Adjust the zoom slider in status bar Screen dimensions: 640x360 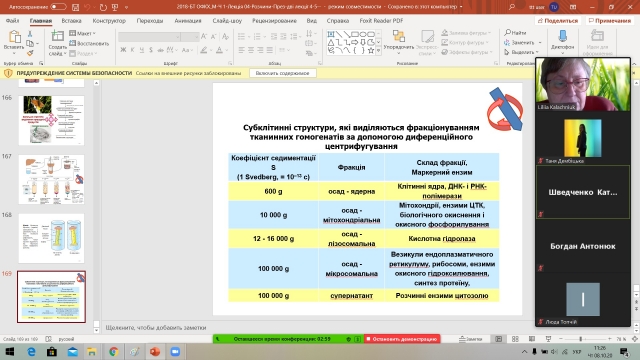click(x=580, y=339)
